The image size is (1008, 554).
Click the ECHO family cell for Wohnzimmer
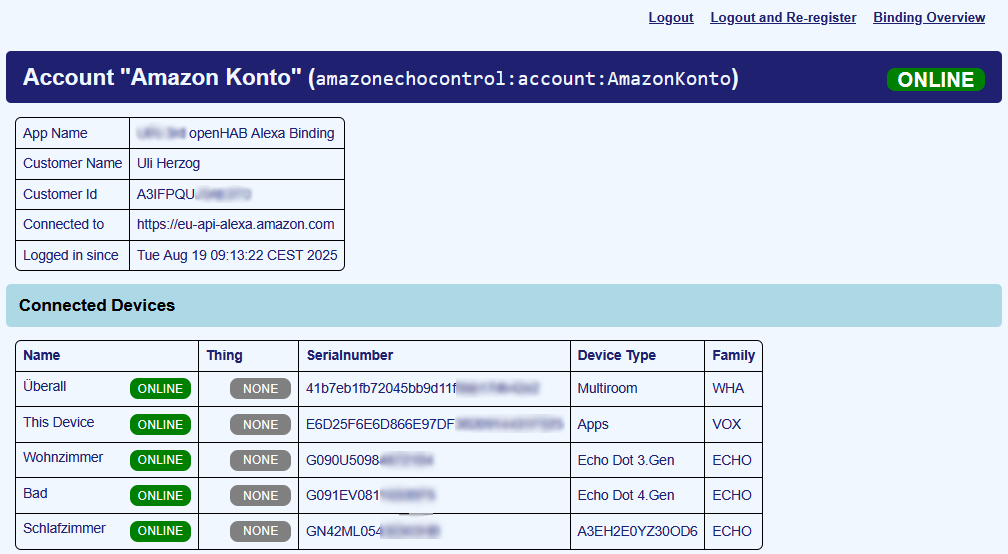tap(732, 460)
